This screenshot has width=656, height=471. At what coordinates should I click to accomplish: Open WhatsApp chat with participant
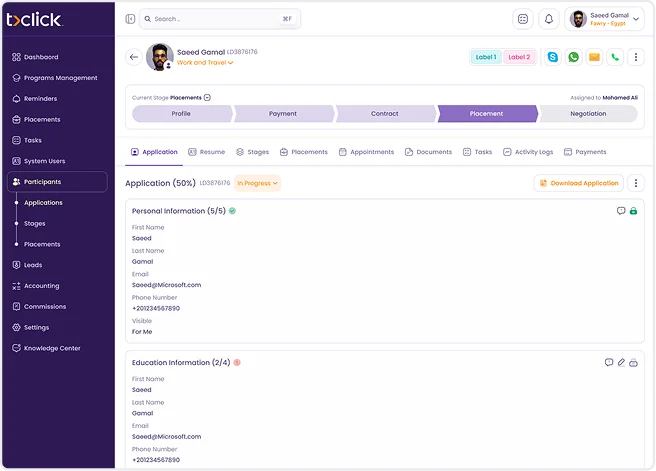tap(573, 57)
